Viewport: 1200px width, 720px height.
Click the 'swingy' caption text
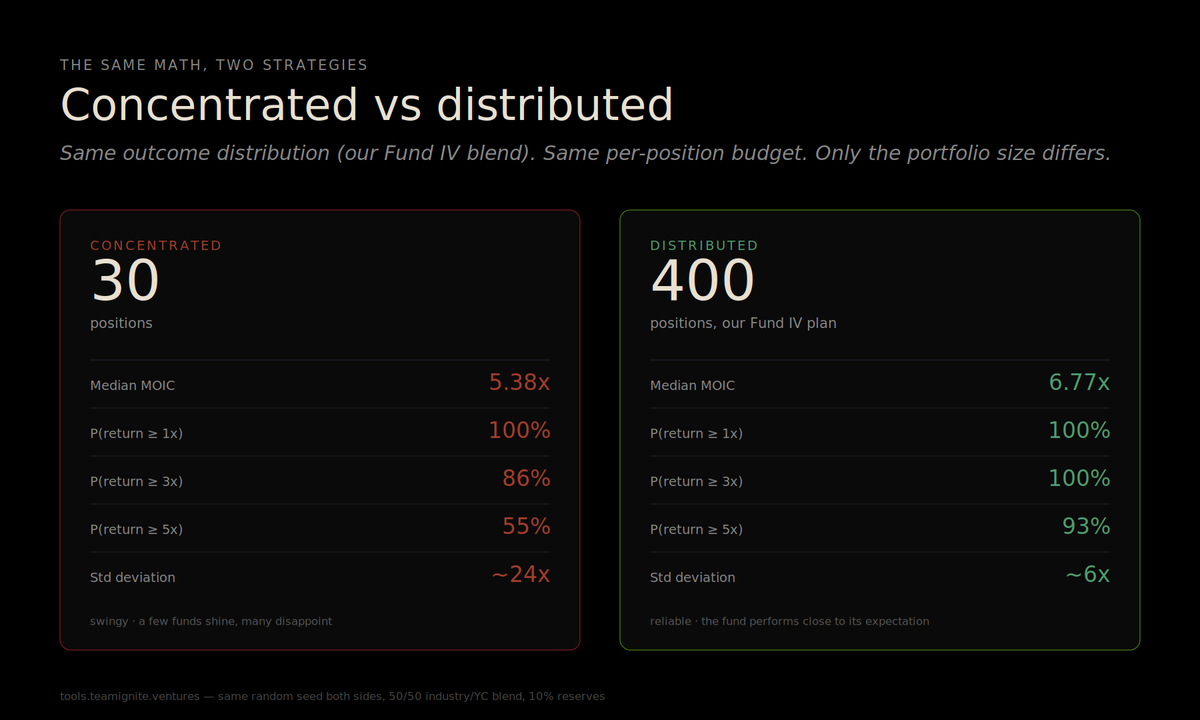coord(211,621)
